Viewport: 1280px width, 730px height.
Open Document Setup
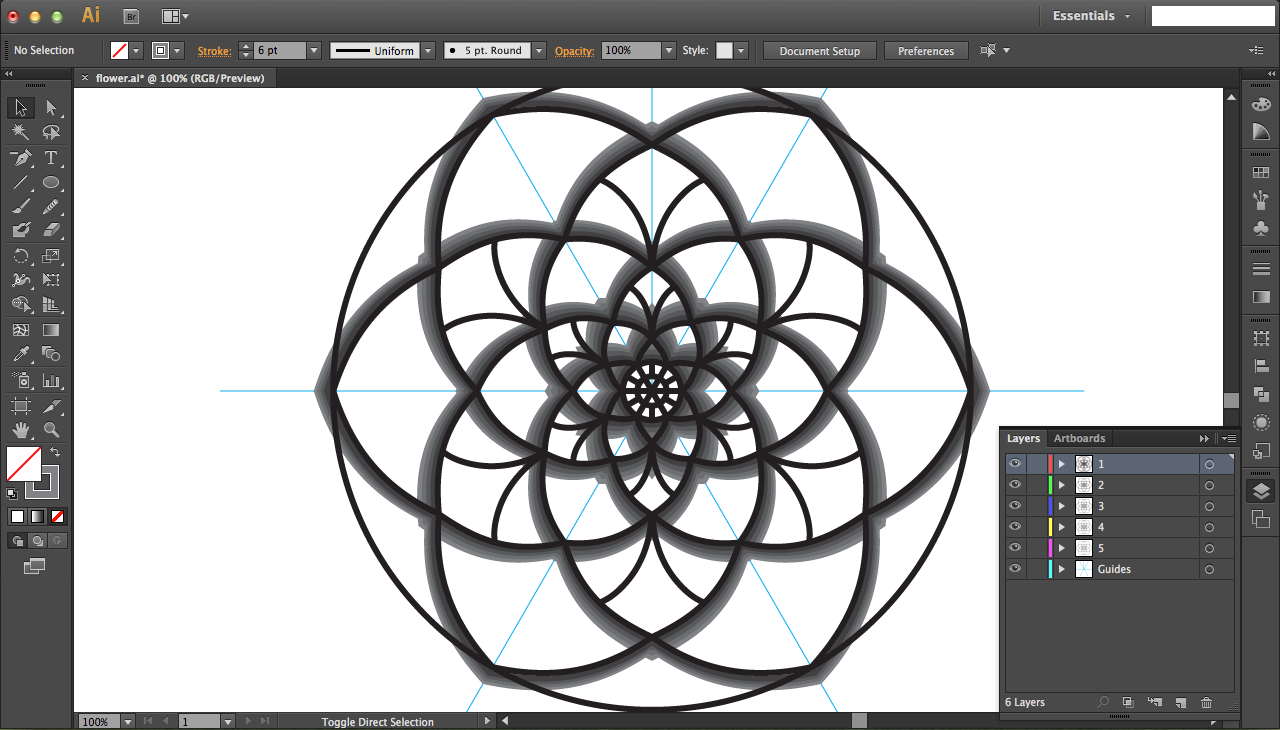click(819, 51)
